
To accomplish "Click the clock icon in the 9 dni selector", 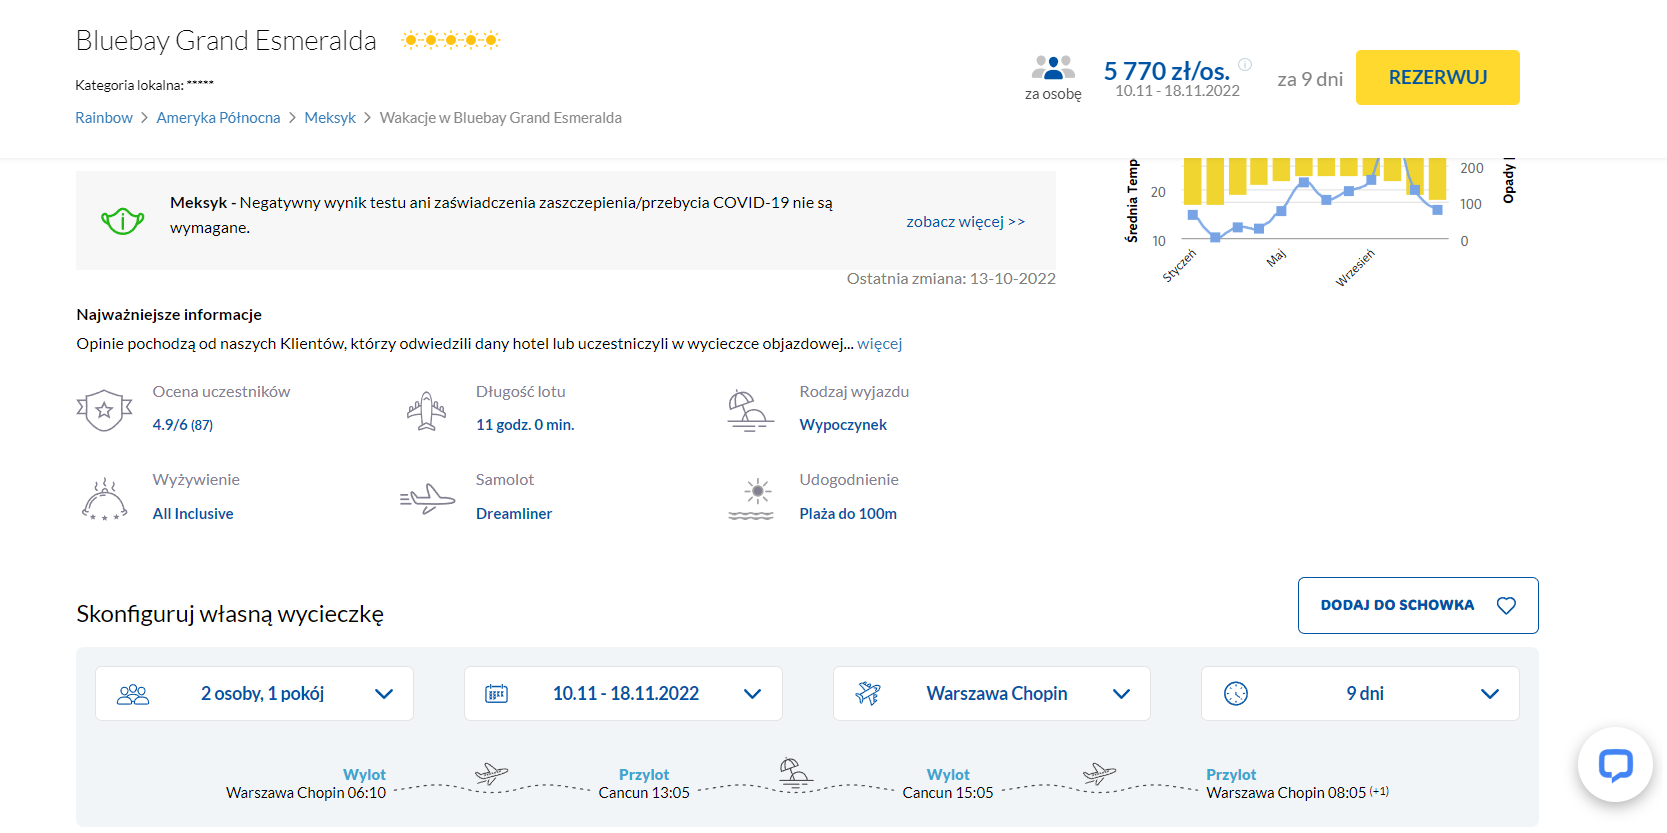I will [1236, 694].
